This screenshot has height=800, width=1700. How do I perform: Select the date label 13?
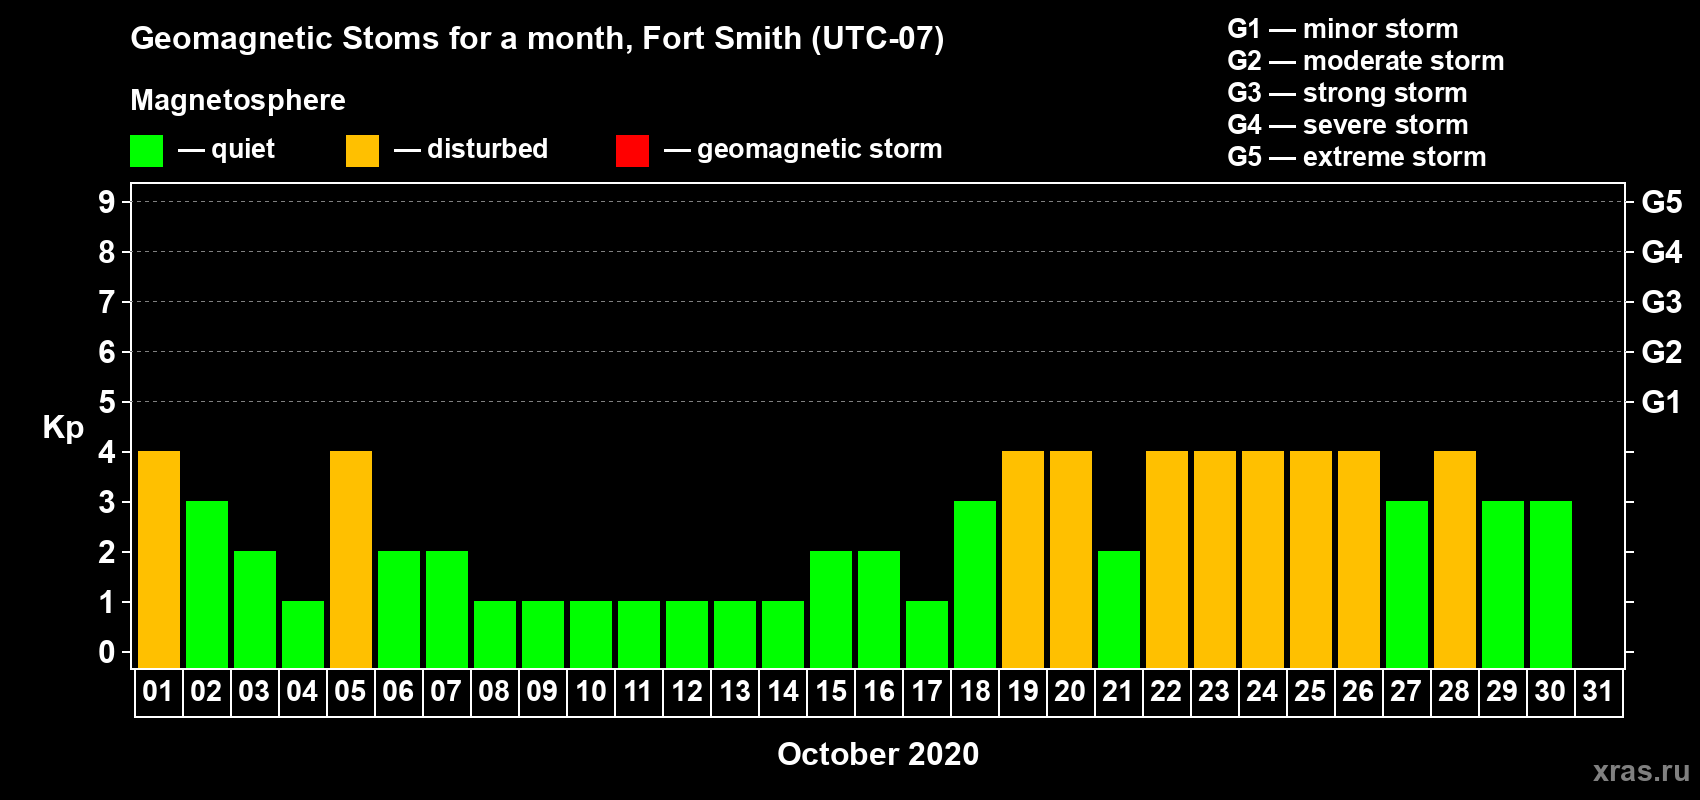734,691
